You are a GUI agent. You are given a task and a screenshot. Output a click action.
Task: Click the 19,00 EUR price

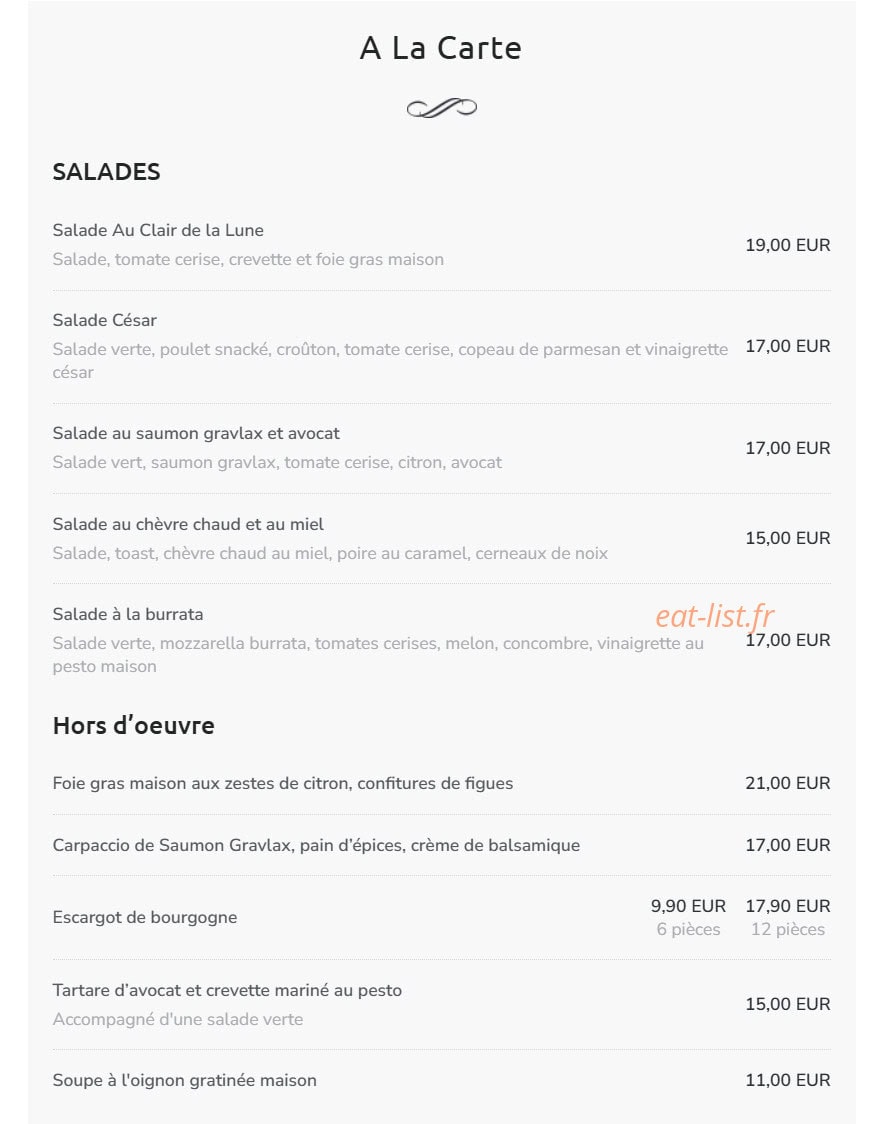[787, 245]
